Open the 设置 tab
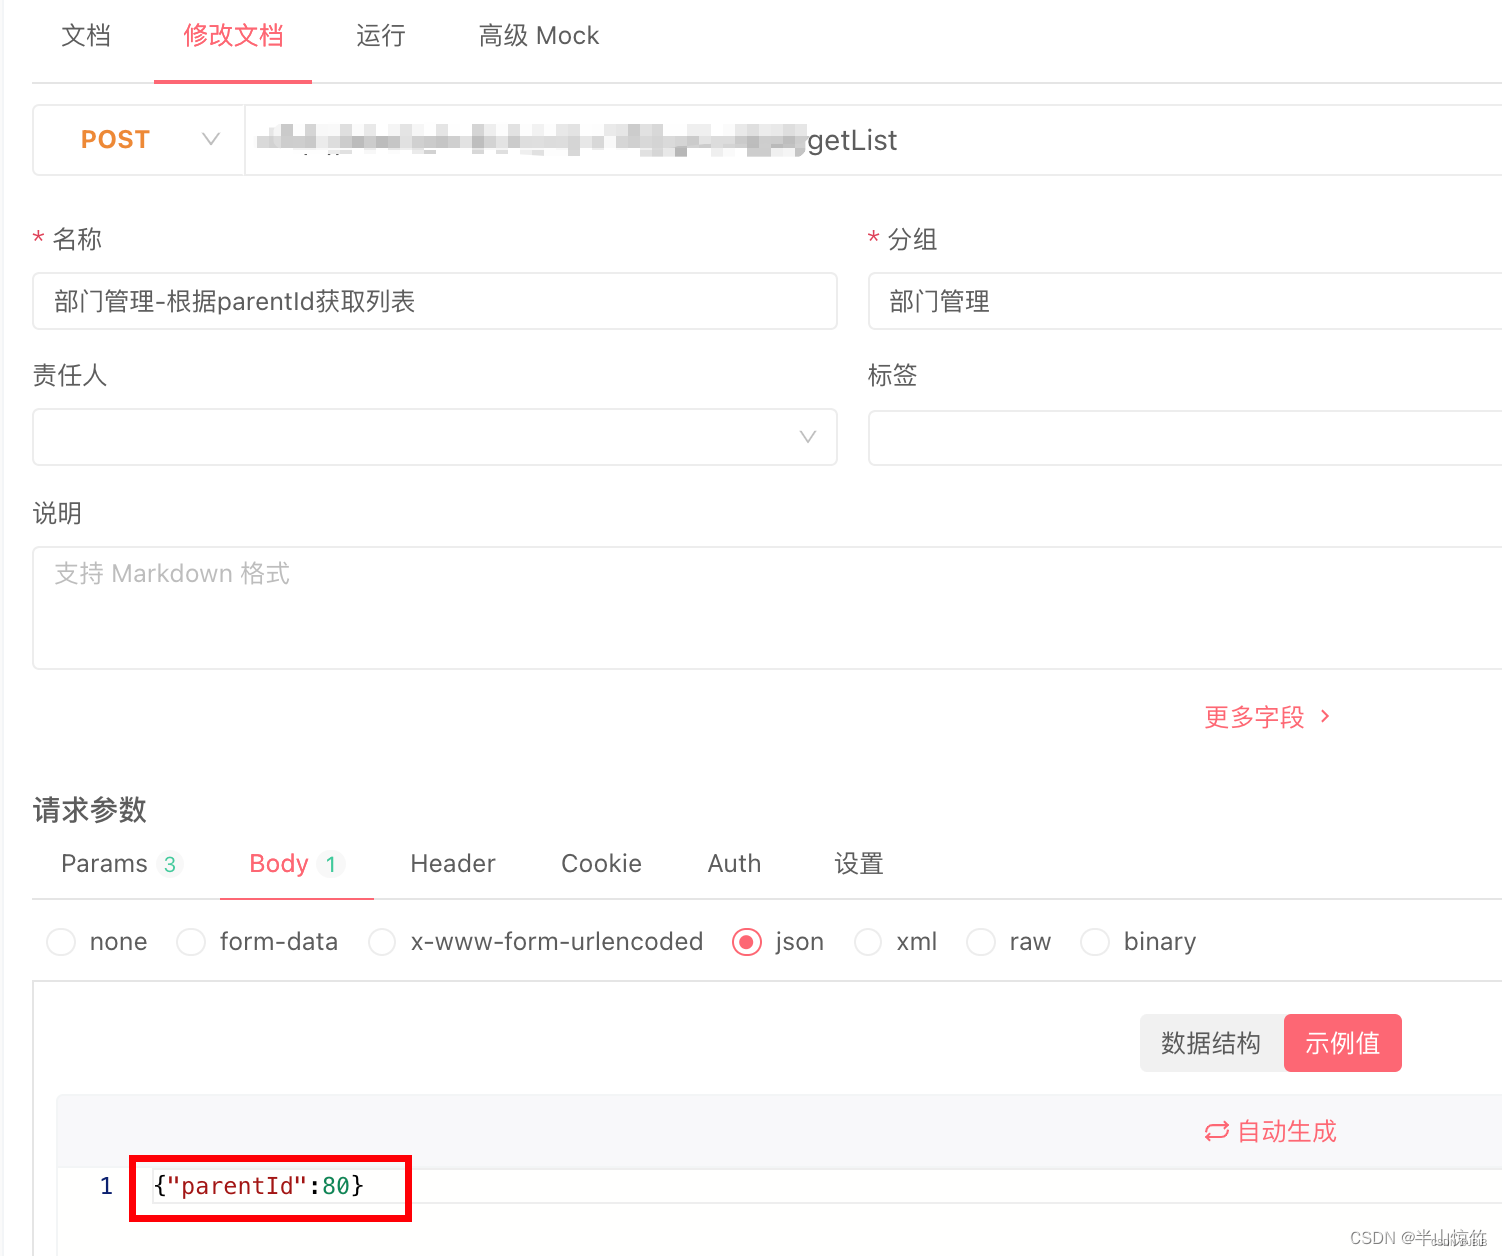The image size is (1502, 1256). coord(858,863)
